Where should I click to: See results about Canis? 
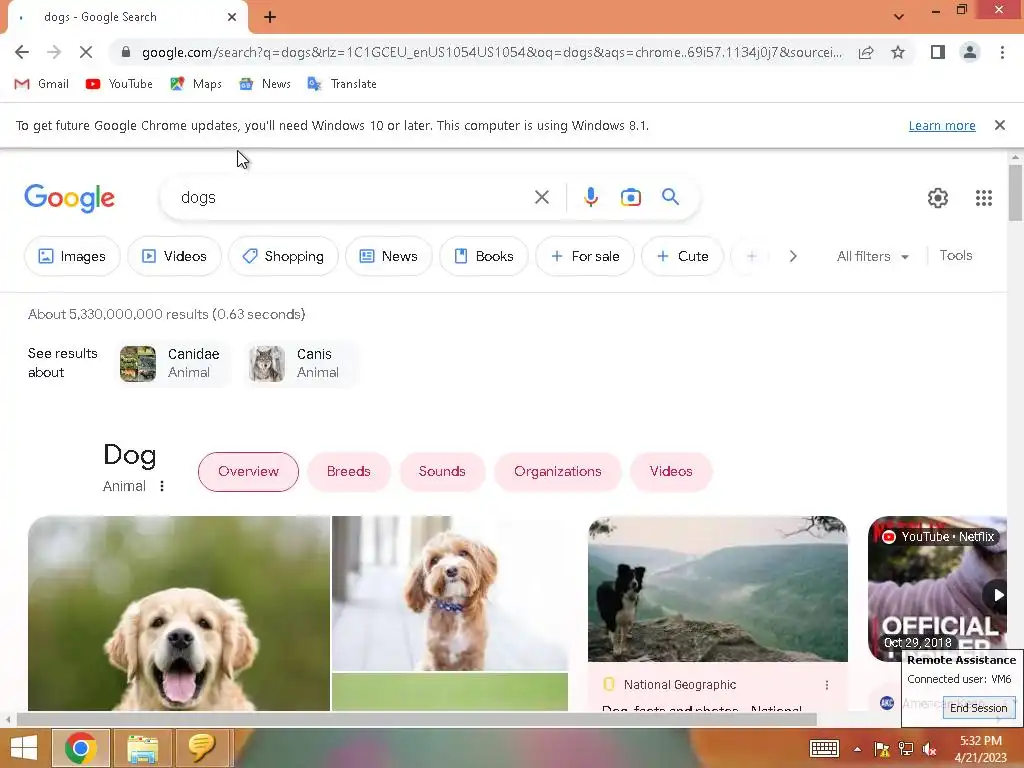299,363
